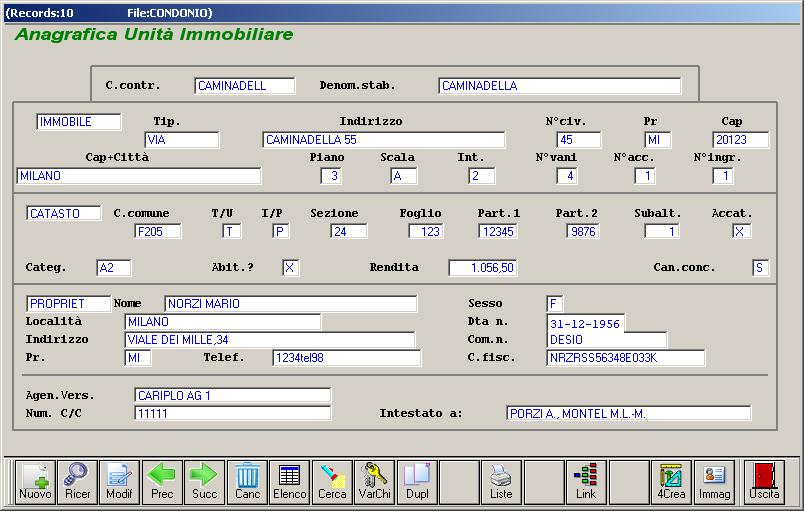Click the CATASTO section label box
The image size is (804, 511).
pyautogui.click(x=64, y=213)
